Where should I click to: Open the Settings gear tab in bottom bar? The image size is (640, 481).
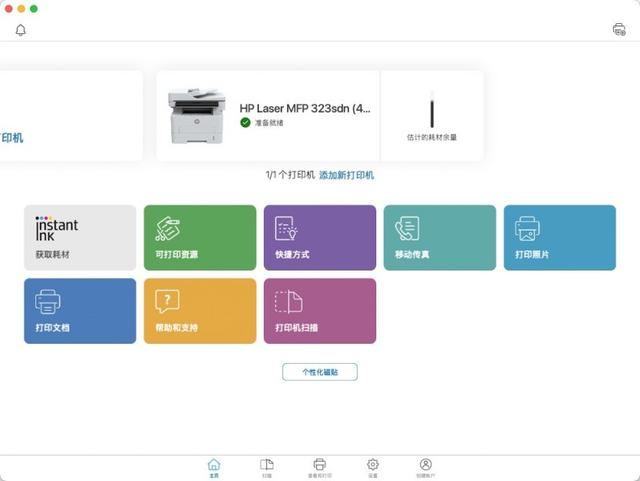373,468
